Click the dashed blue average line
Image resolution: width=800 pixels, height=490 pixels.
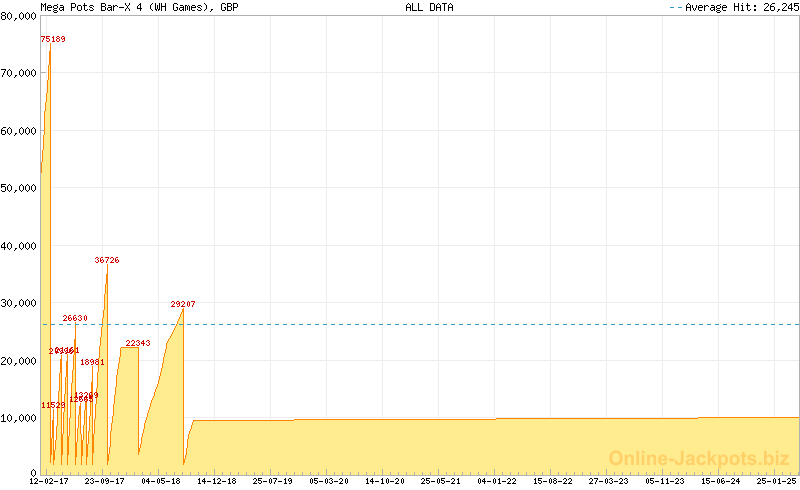click(450, 324)
